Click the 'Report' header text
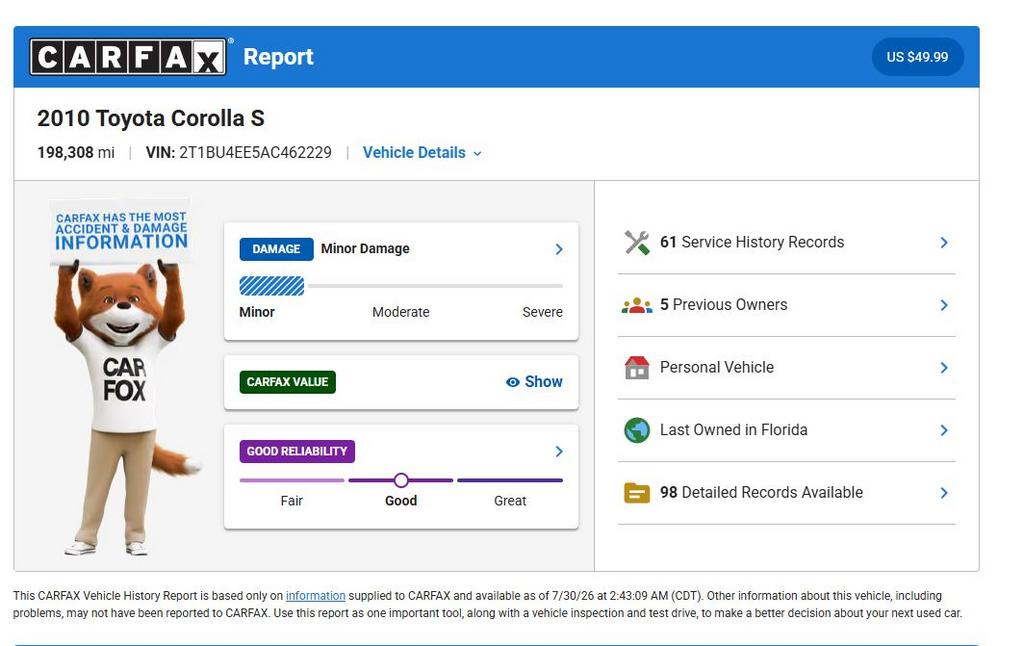Screen dimensions: 1024x646 278,57
